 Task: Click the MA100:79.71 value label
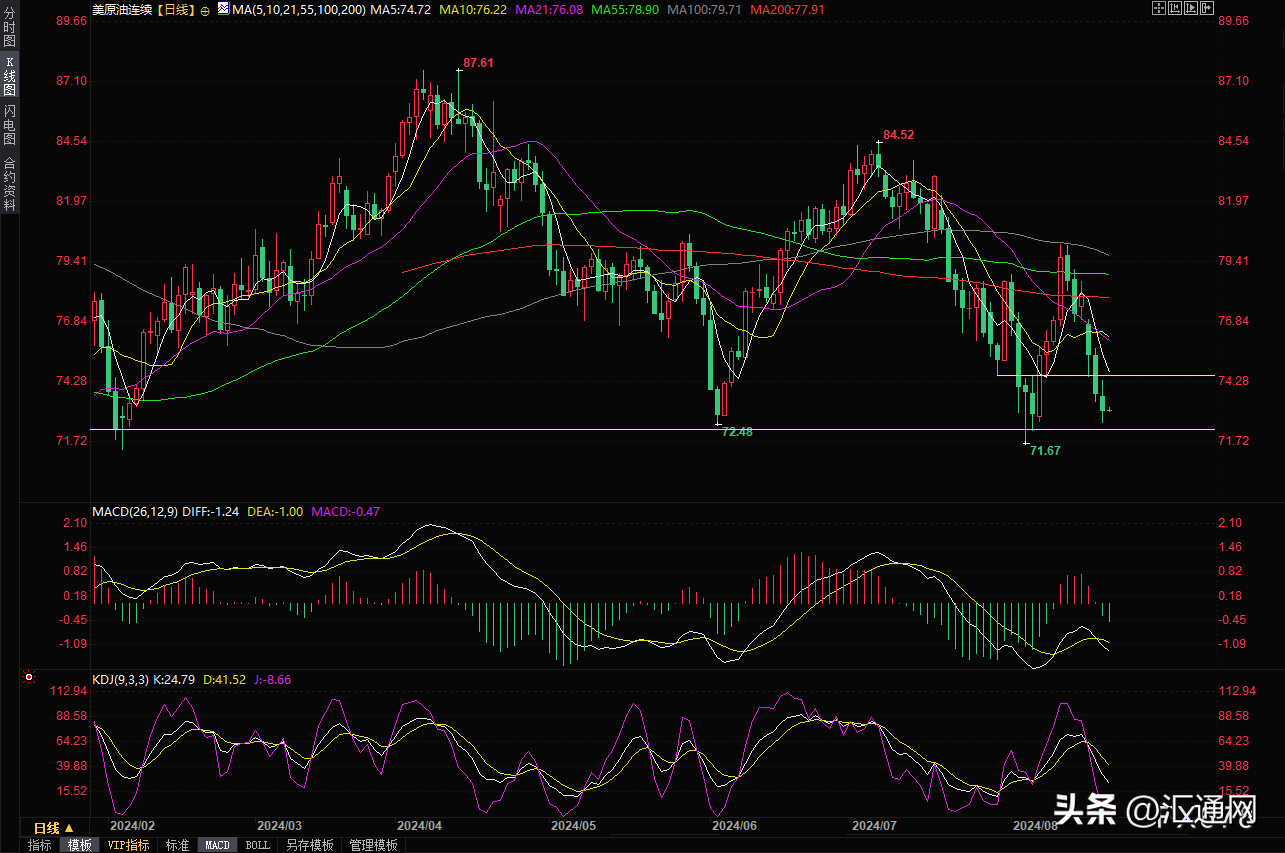tap(704, 9)
